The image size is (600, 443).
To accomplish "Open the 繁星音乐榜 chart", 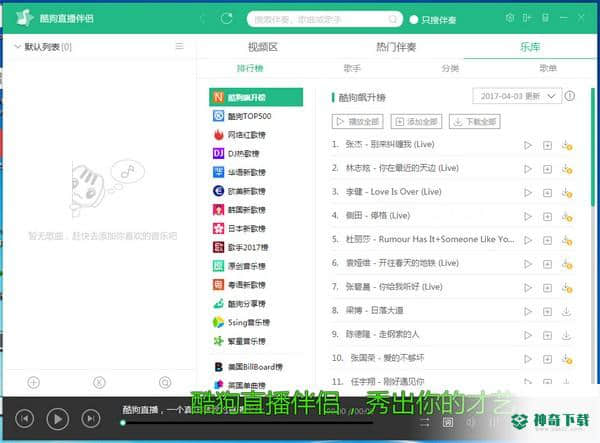I will pos(256,341).
